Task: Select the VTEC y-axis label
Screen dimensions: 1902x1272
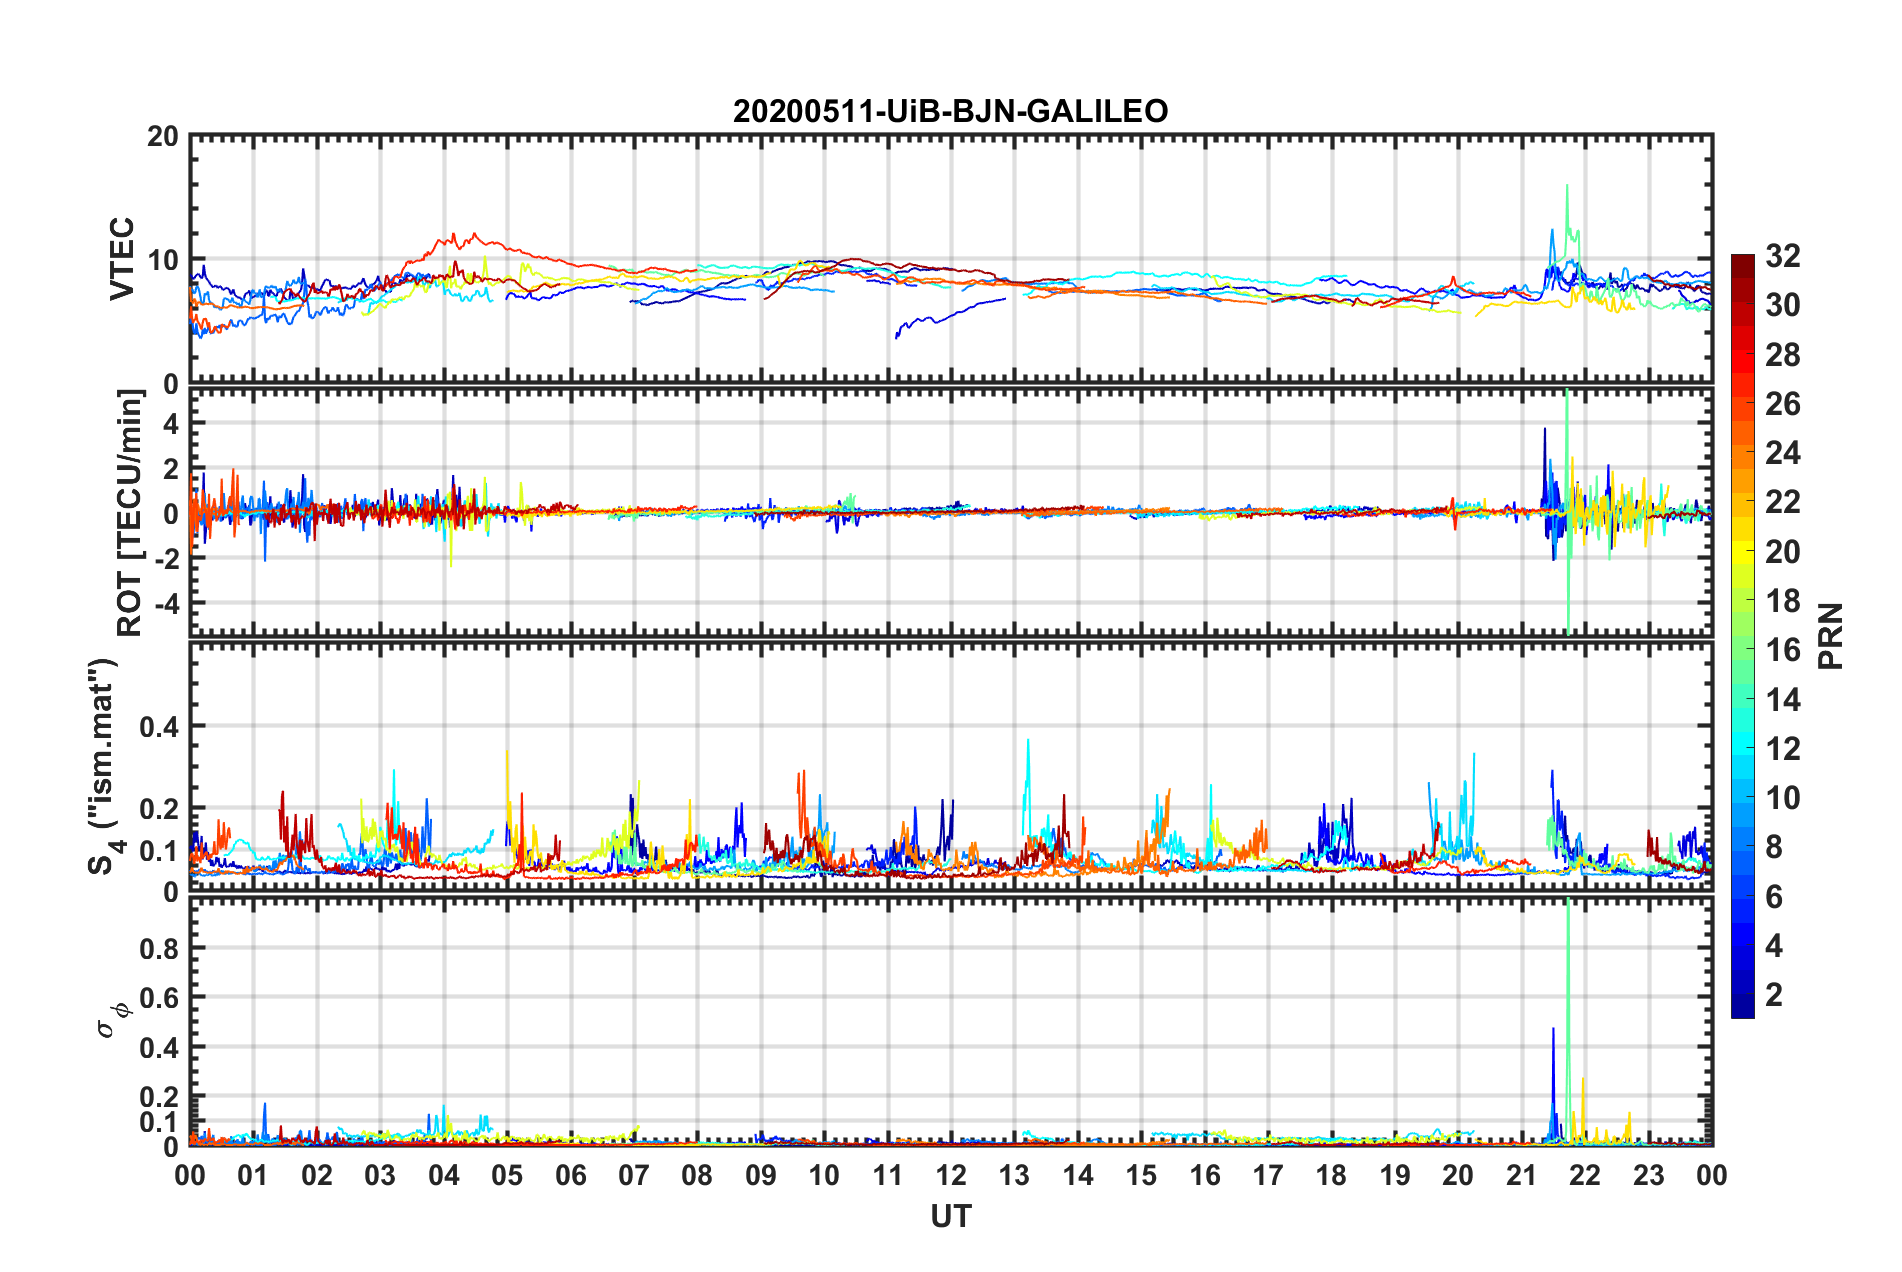Action: coord(122,258)
